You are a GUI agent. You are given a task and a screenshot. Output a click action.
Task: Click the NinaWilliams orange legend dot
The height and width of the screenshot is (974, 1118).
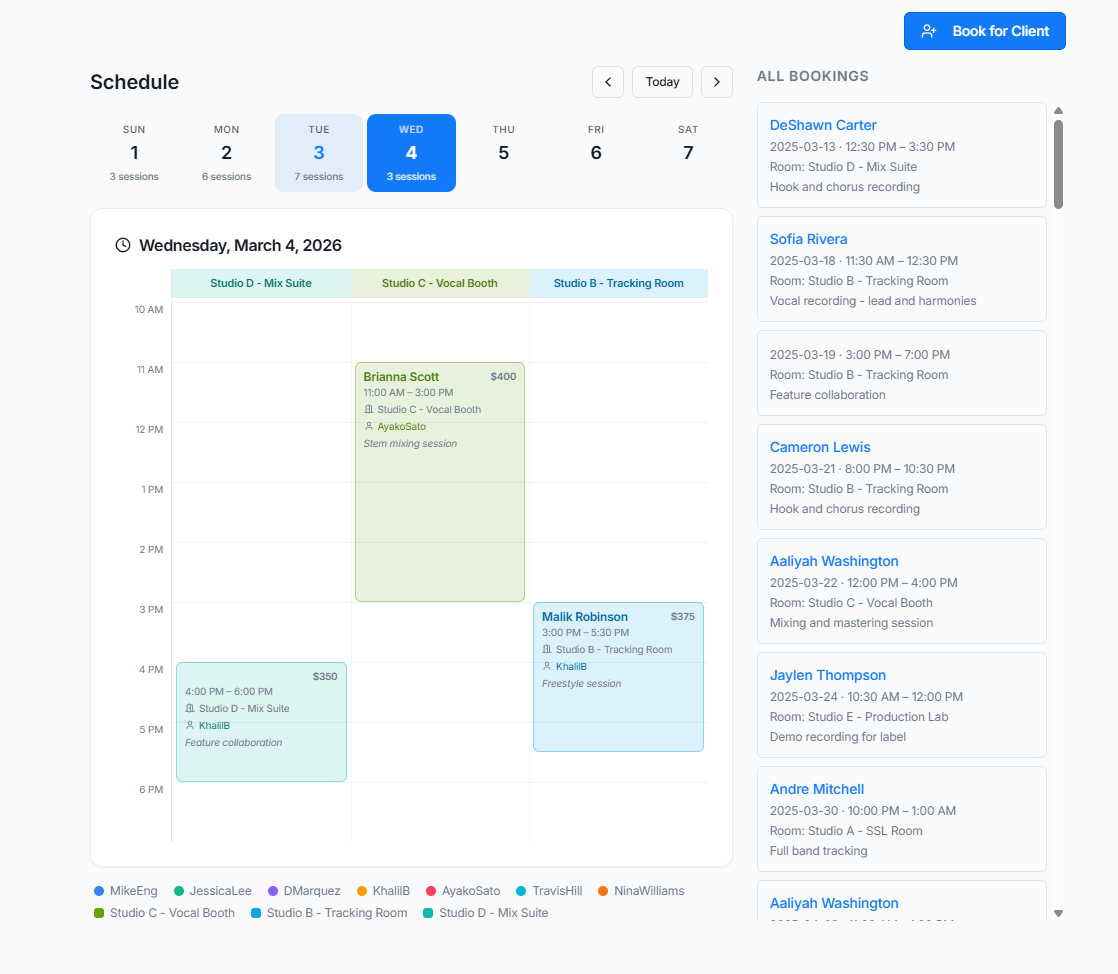pyautogui.click(x=603, y=891)
